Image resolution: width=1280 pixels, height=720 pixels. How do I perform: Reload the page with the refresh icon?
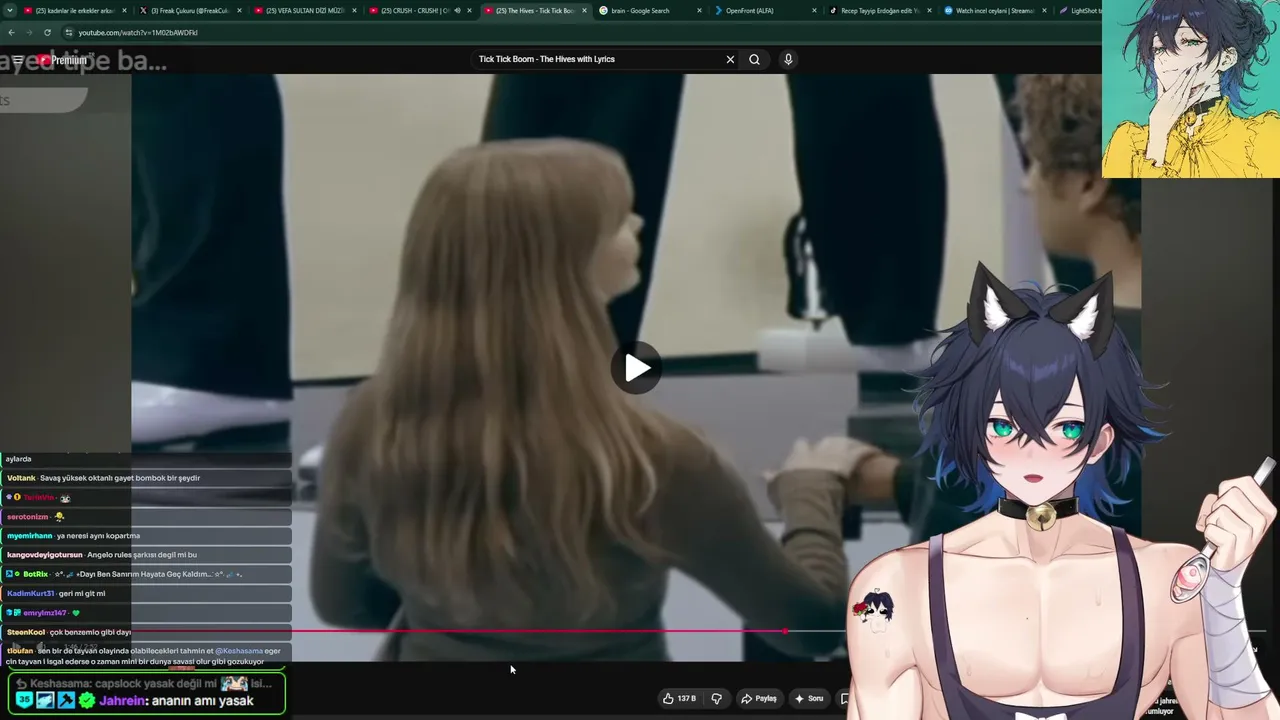(47, 32)
